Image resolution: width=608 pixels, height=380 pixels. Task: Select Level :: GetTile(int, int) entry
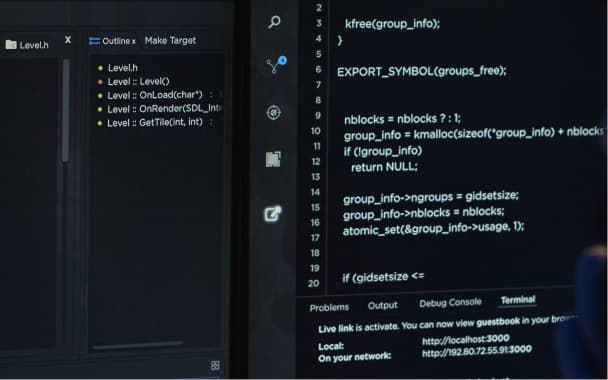click(x=155, y=123)
